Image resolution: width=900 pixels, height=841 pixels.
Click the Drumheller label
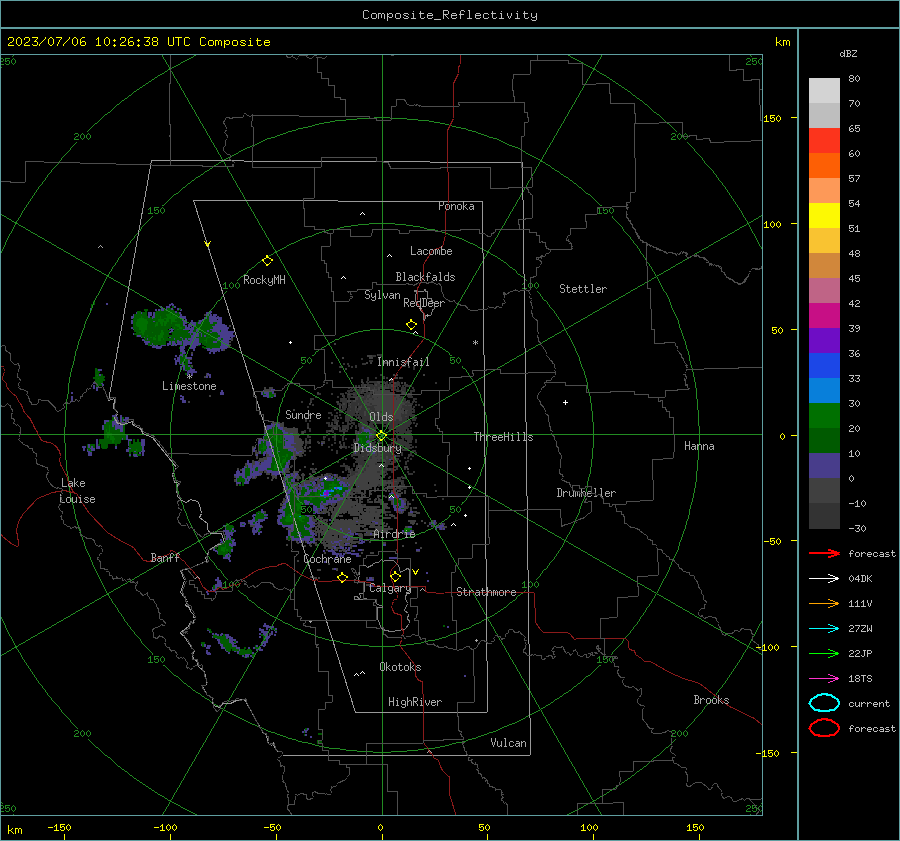pyautogui.click(x=586, y=493)
